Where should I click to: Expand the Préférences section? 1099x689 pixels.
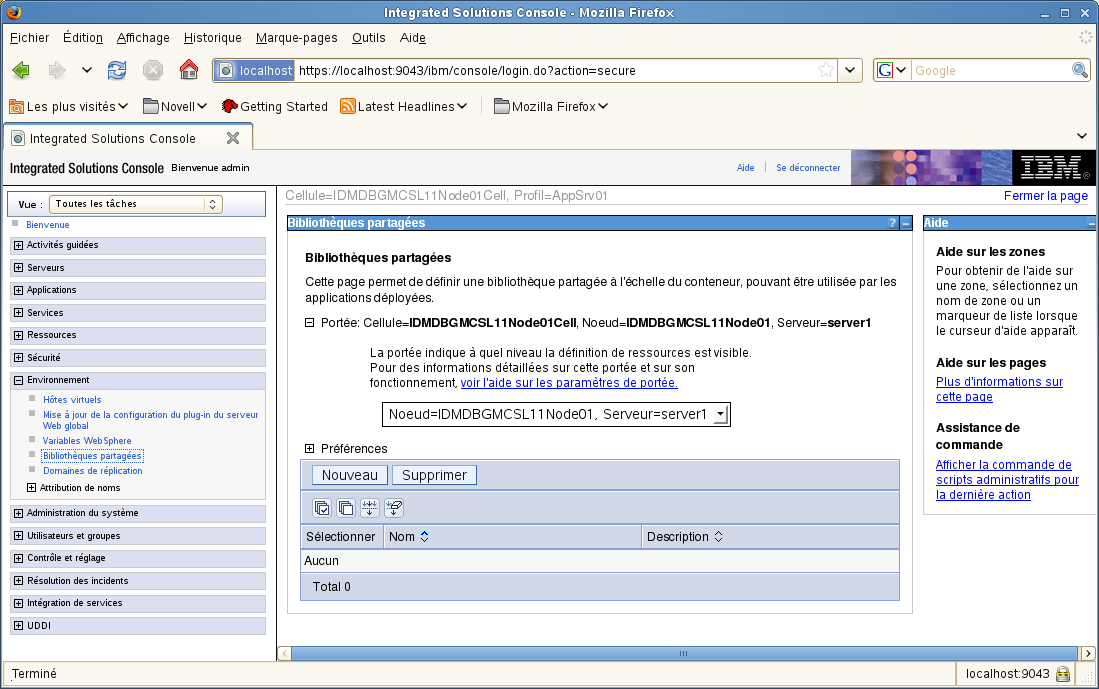[309, 449]
